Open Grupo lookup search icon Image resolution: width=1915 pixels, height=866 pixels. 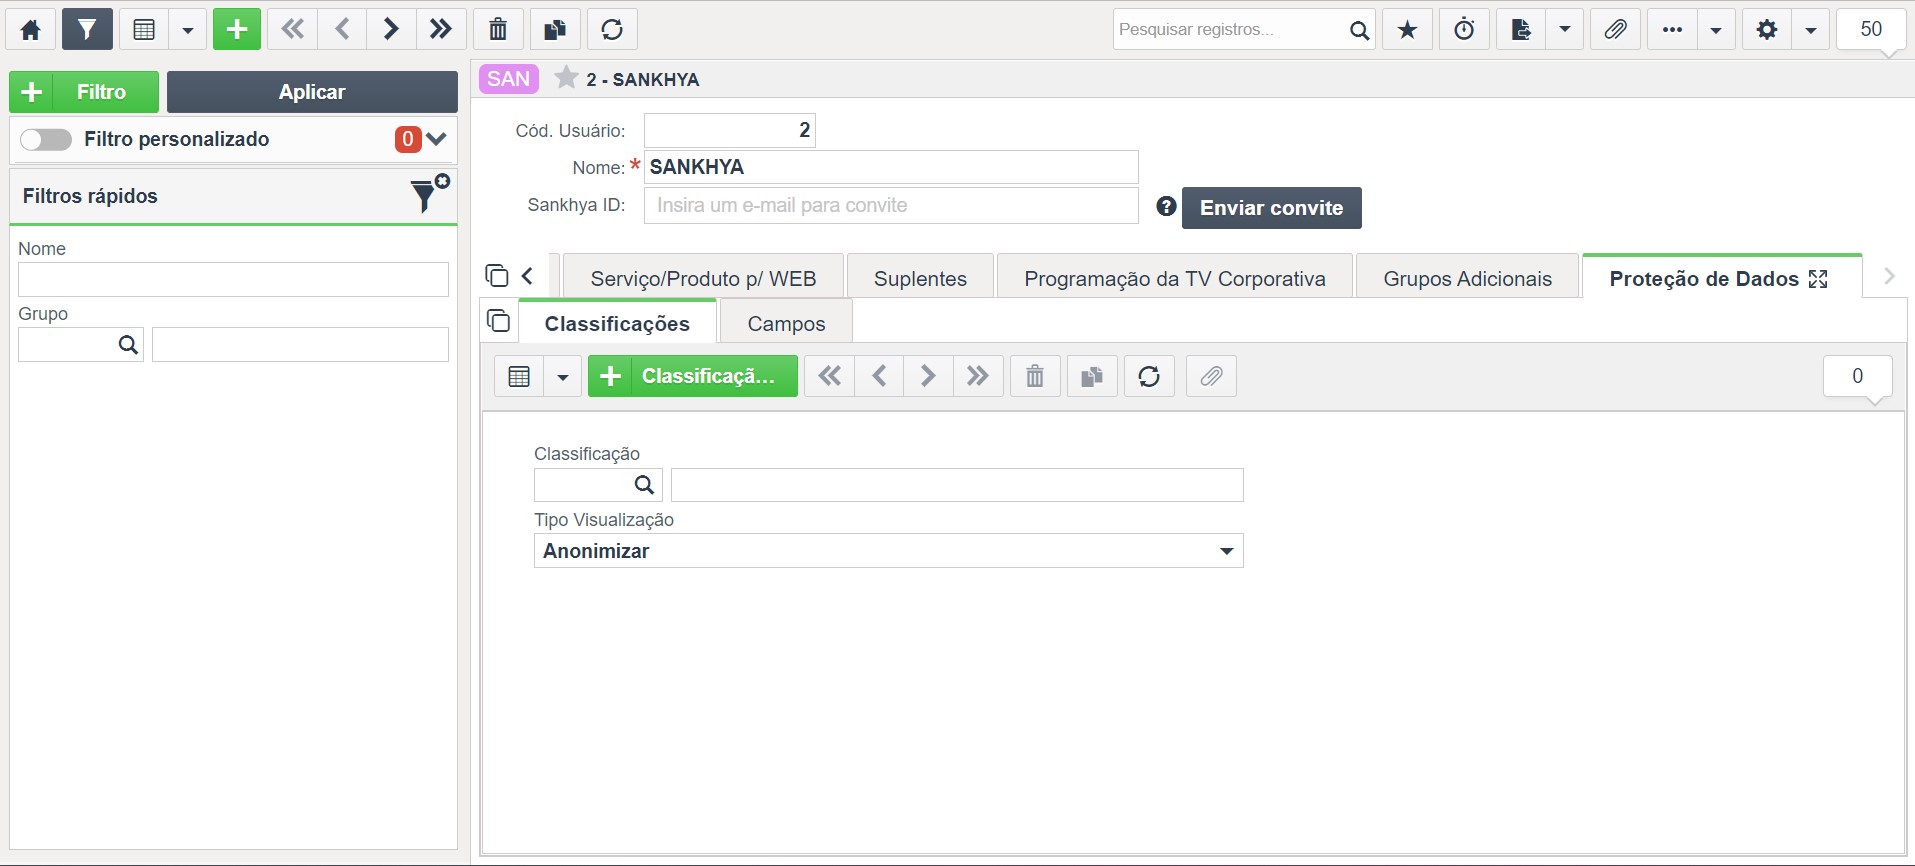point(128,344)
